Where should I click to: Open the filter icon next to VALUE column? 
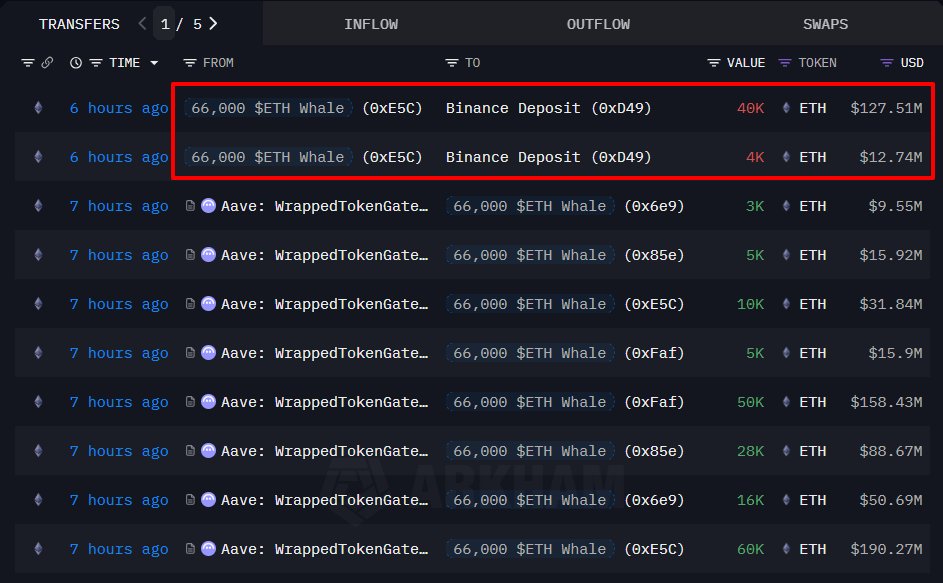click(711, 62)
